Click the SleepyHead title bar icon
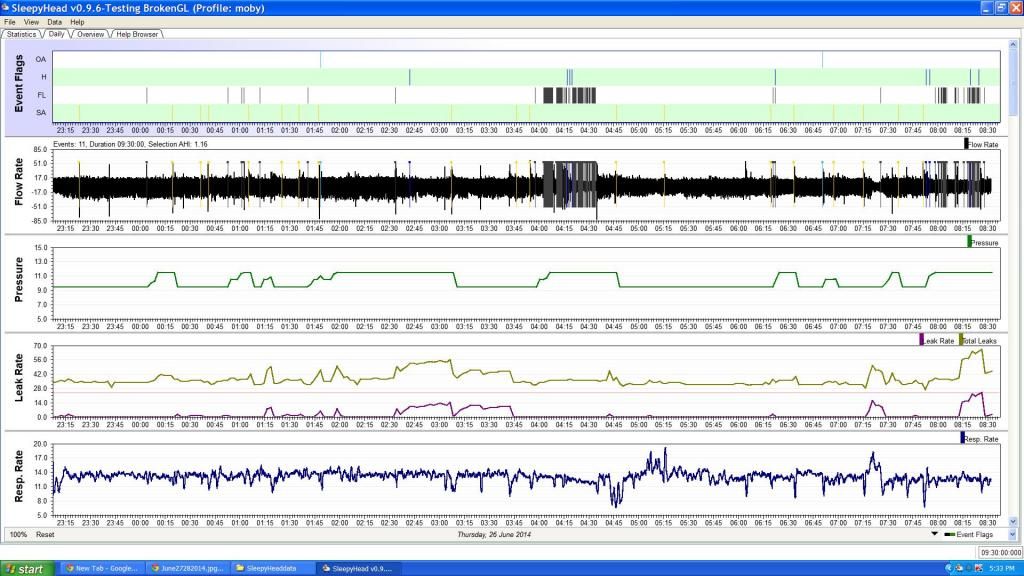The image size is (1024, 576). tap(5, 8)
